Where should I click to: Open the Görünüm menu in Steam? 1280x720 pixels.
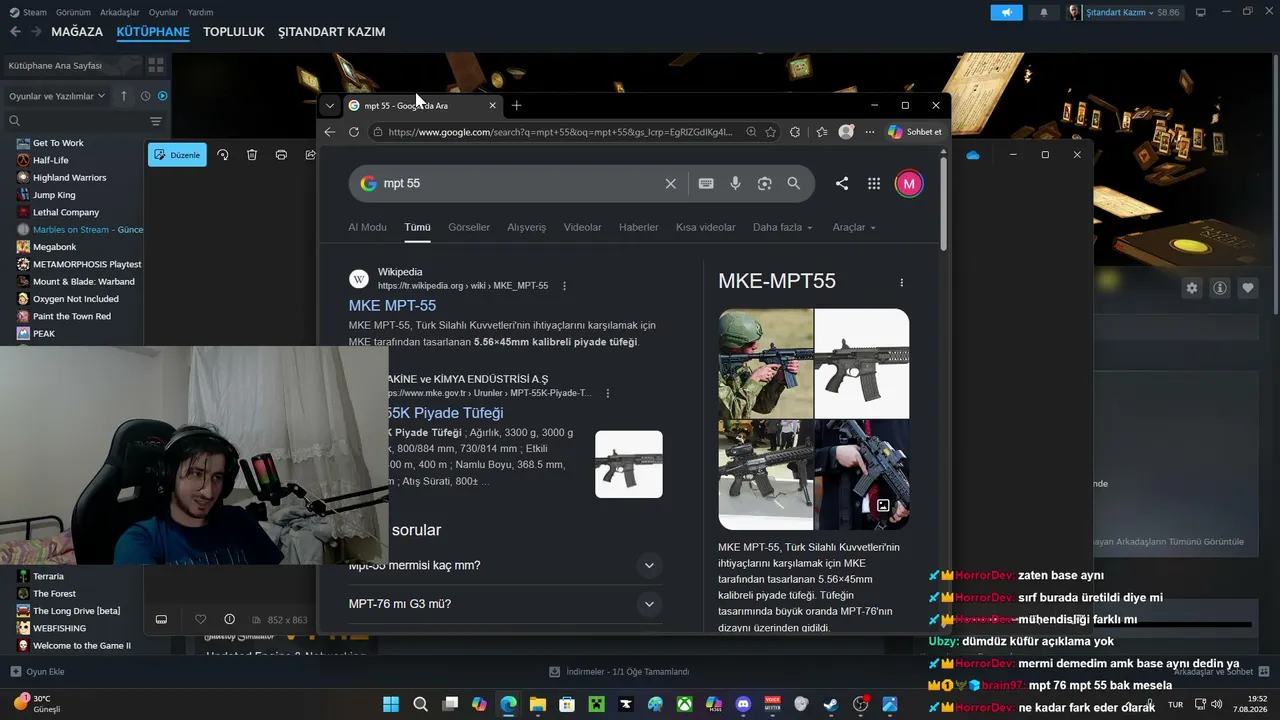tap(73, 12)
